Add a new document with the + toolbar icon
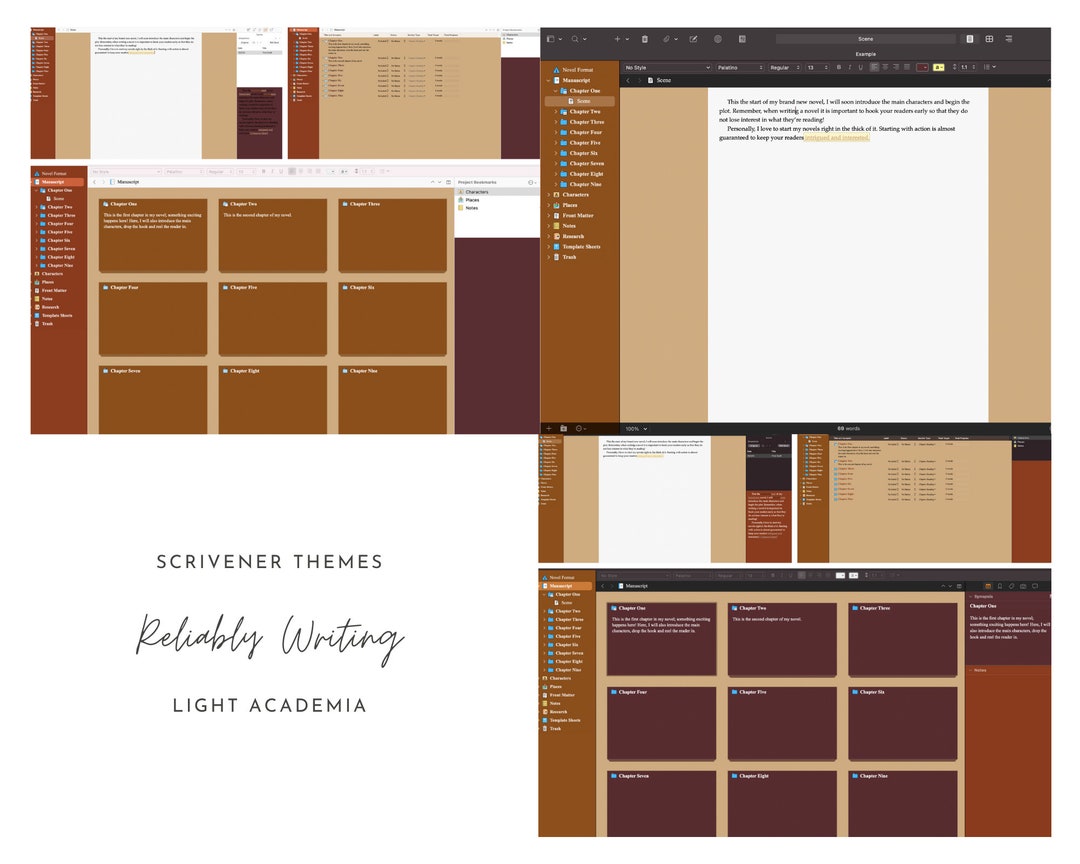 point(616,38)
